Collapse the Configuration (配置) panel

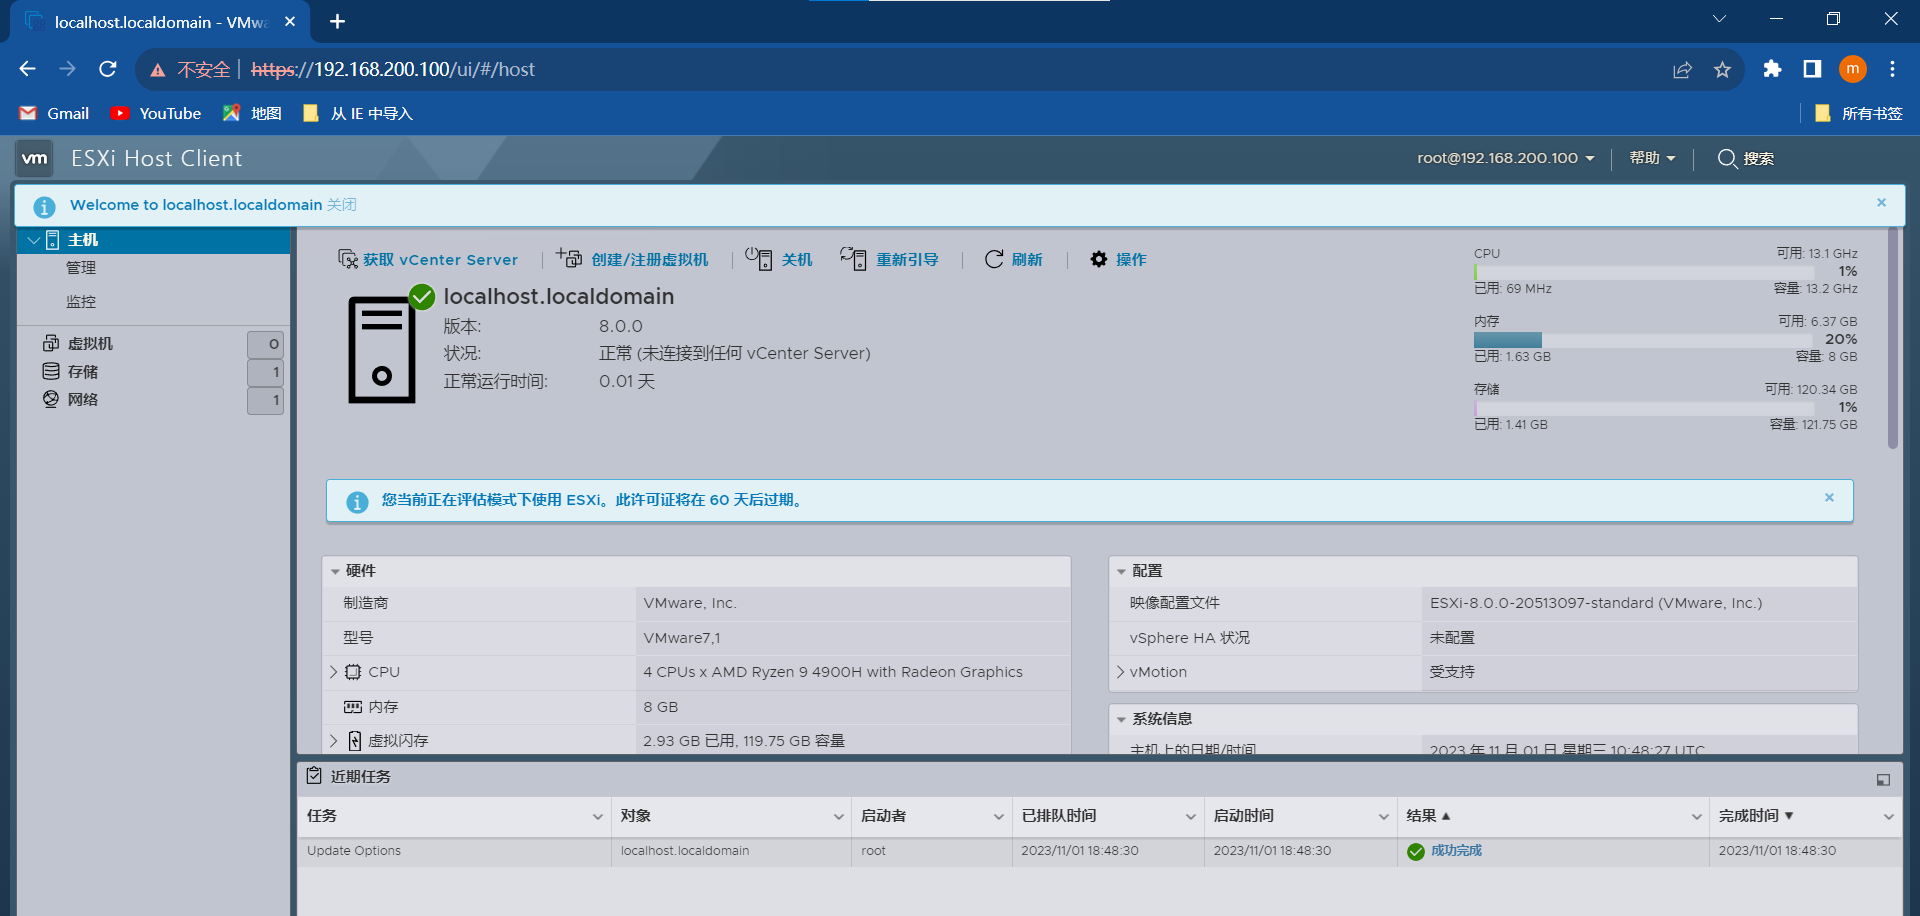pyautogui.click(x=1122, y=571)
